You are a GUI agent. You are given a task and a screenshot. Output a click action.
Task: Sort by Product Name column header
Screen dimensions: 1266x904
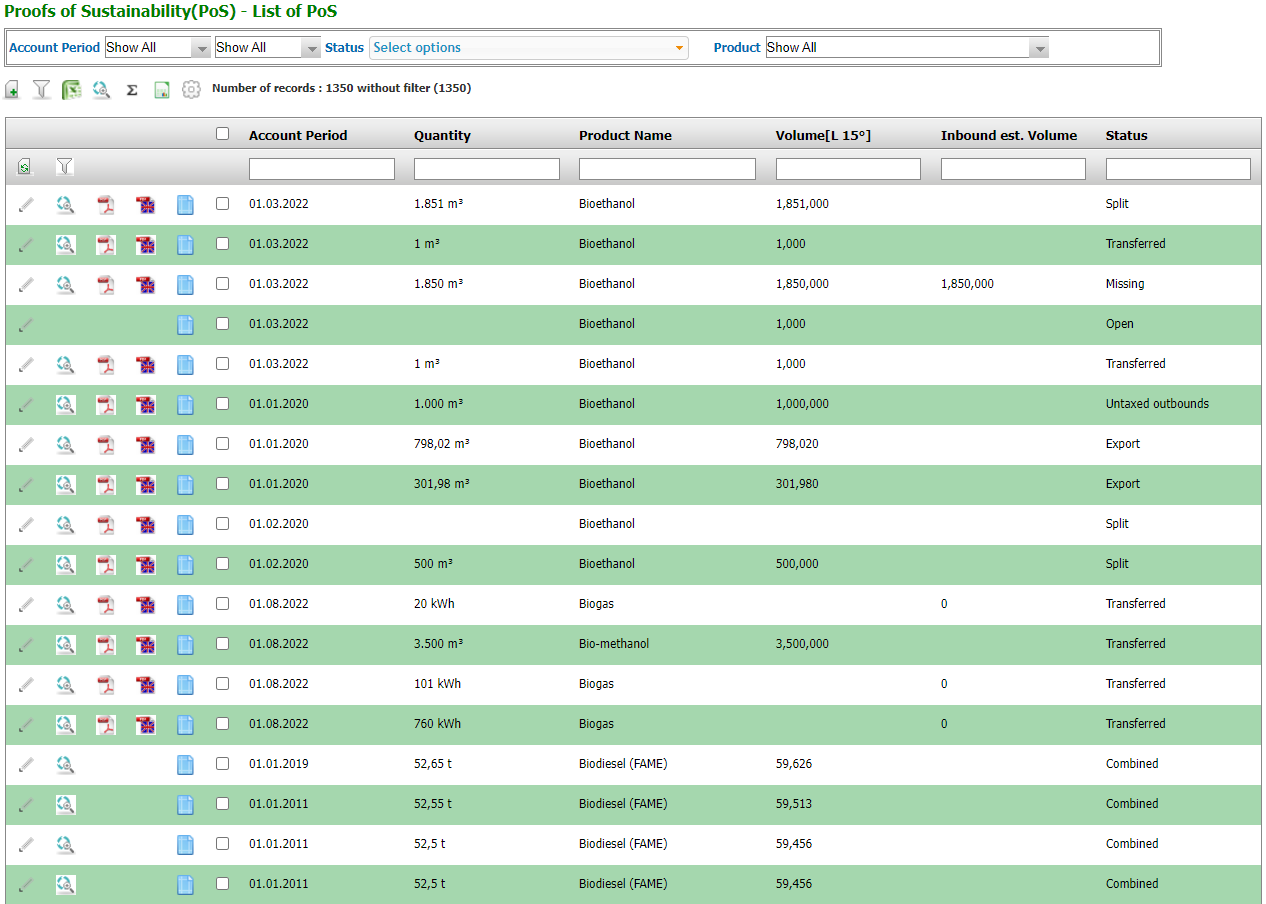pyautogui.click(x=625, y=136)
